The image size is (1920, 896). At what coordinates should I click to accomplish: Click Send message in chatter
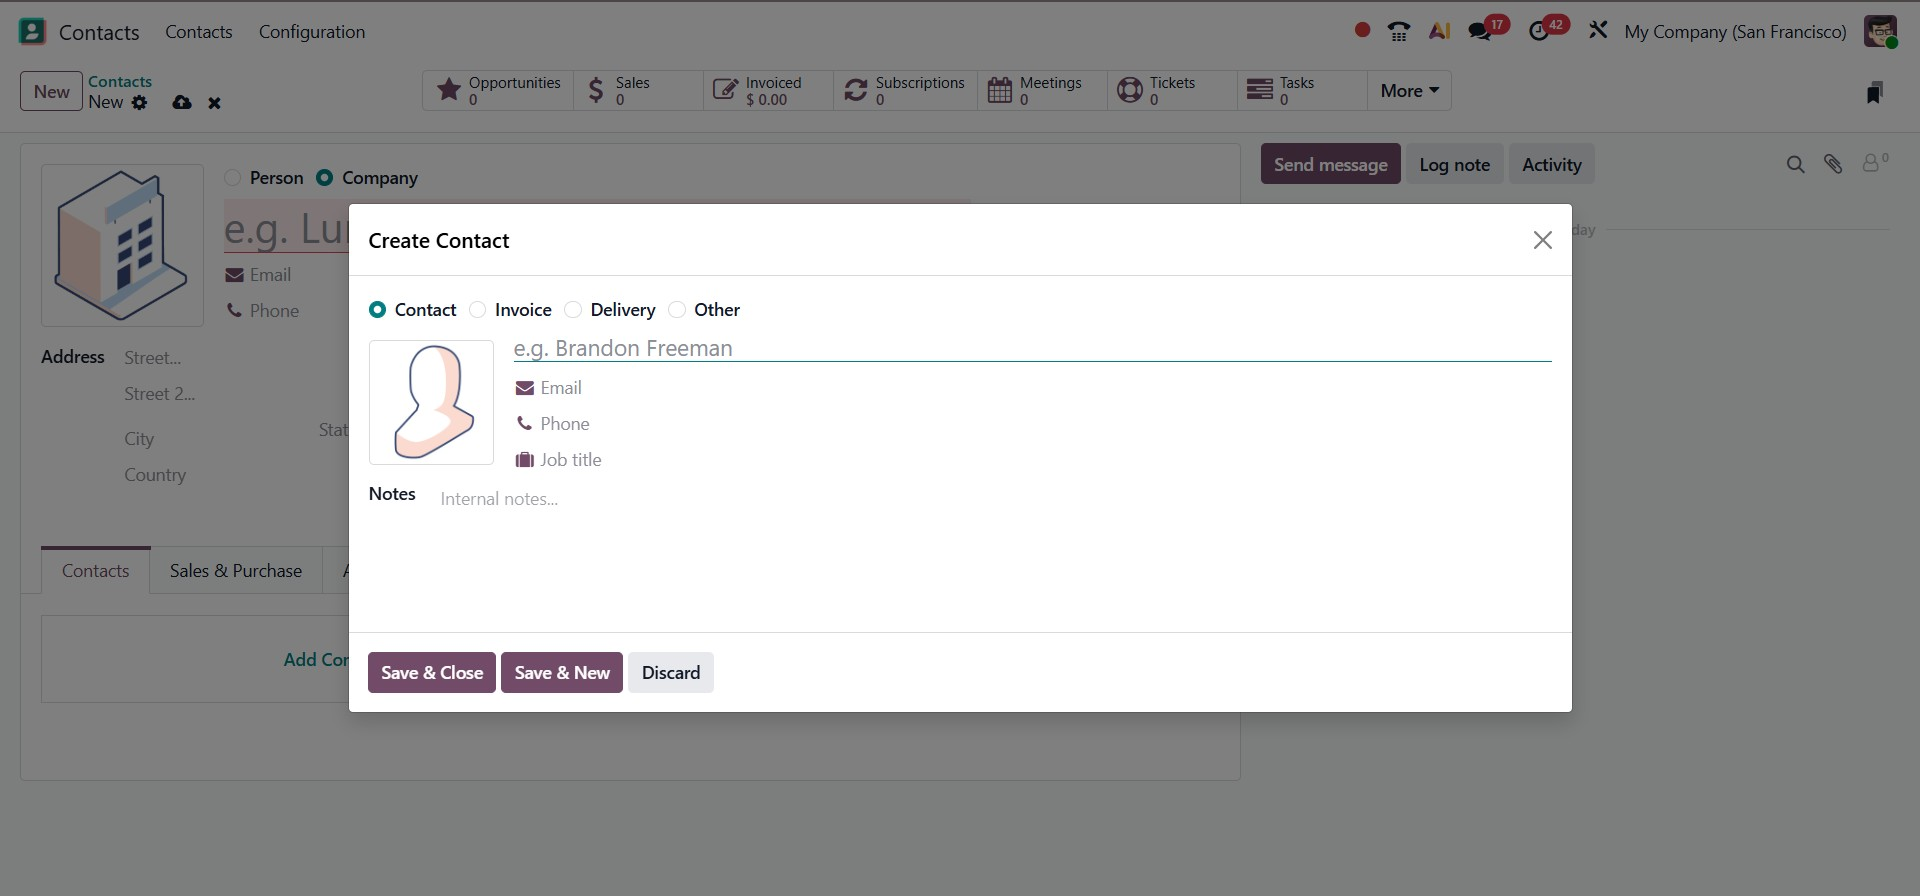click(x=1330, y=164)
